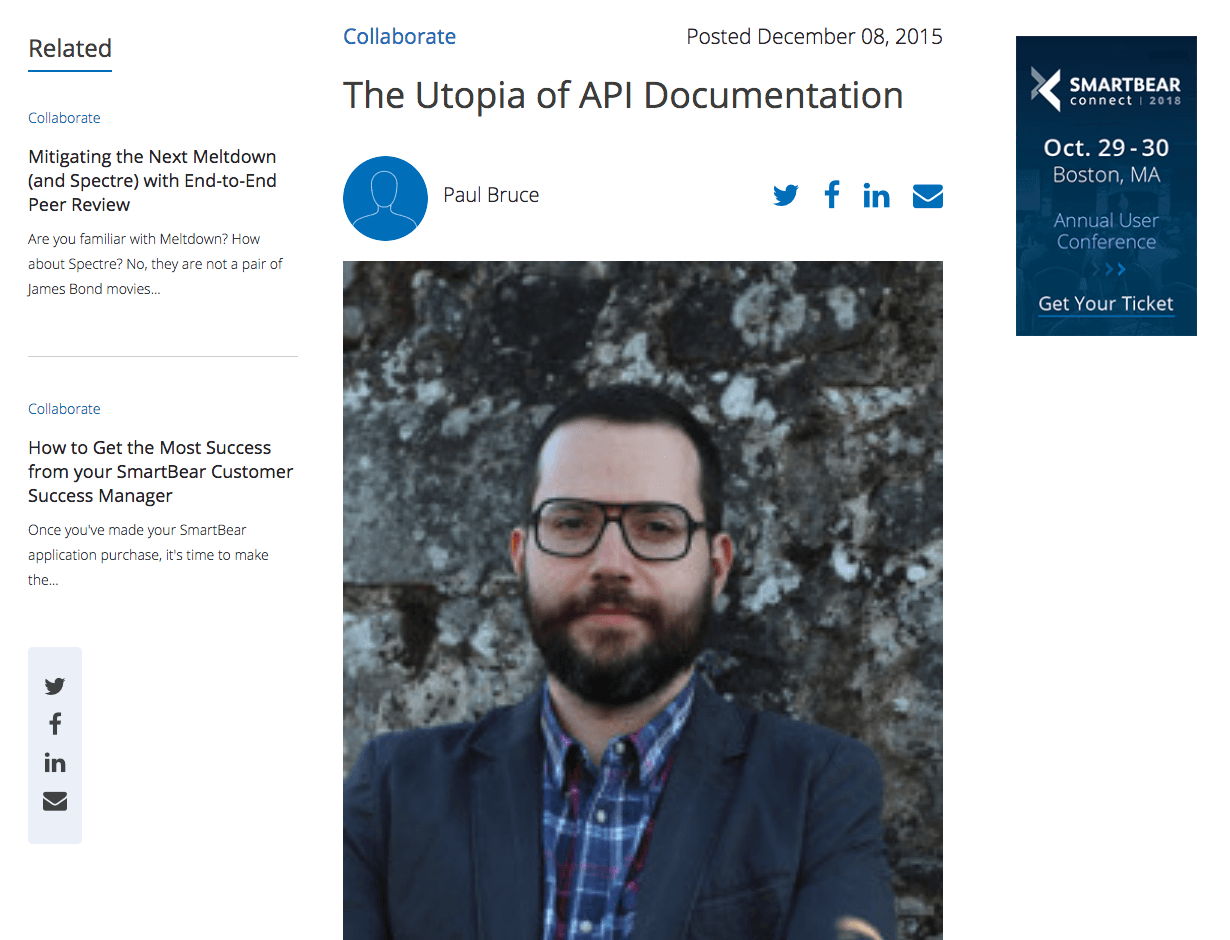Click the LinkedIn icon in the floating sidebar
The height and width of the screenshot is (940, 1230).
tap(55, 763)
